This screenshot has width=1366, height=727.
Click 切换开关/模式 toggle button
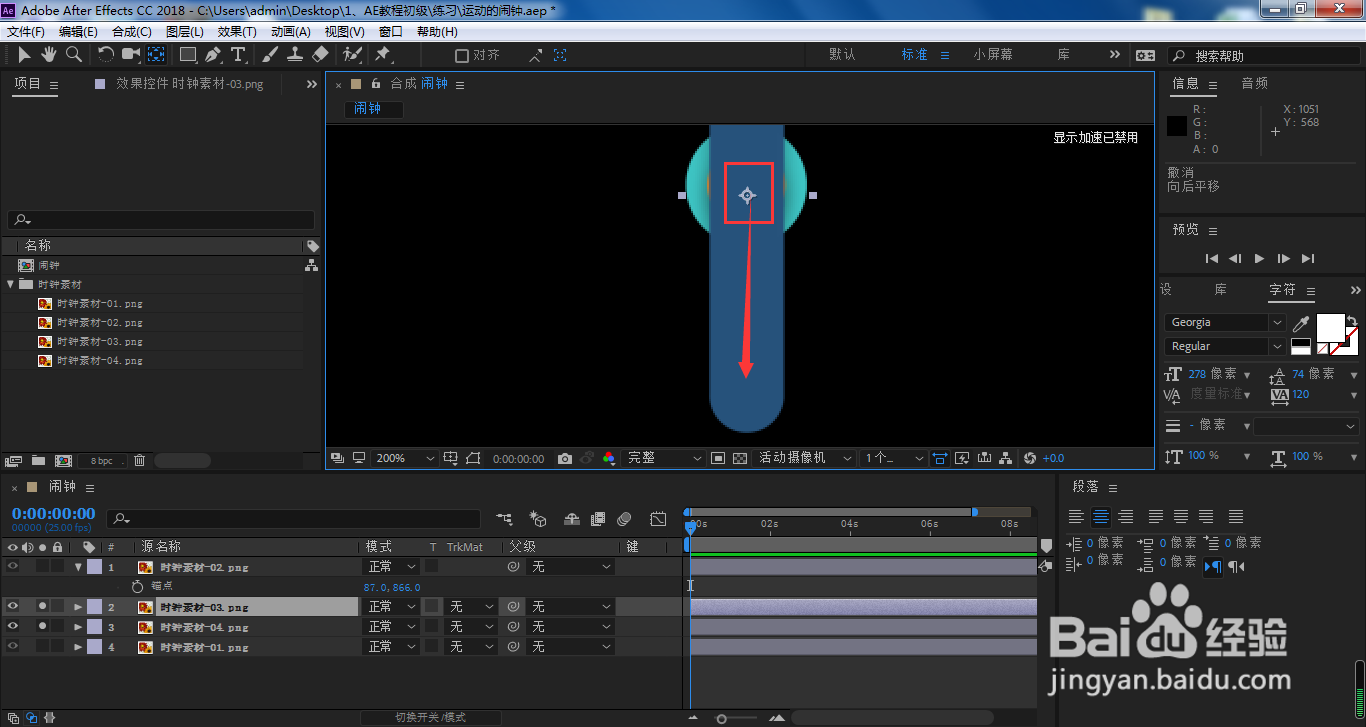[430, 717]
